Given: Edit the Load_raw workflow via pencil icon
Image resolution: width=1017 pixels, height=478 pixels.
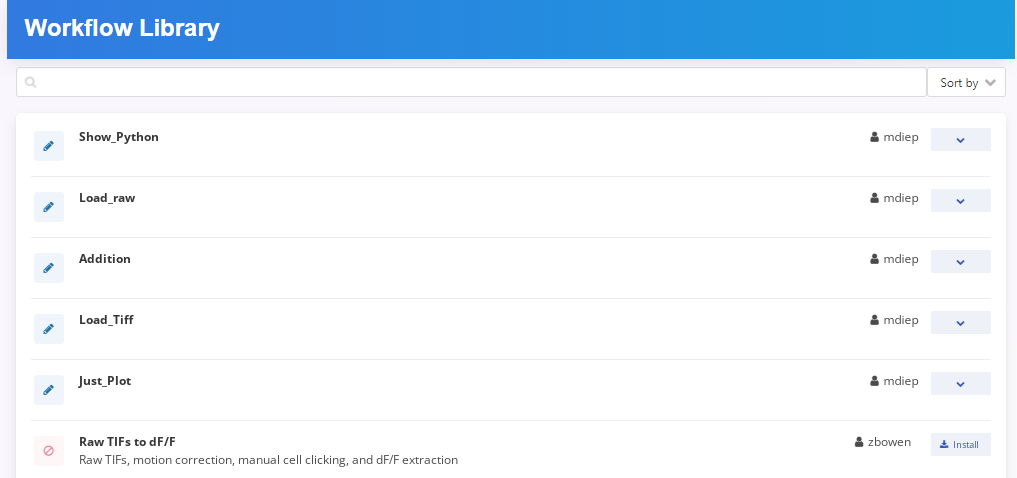Looking at the screenshot, I should coord(48,207).
